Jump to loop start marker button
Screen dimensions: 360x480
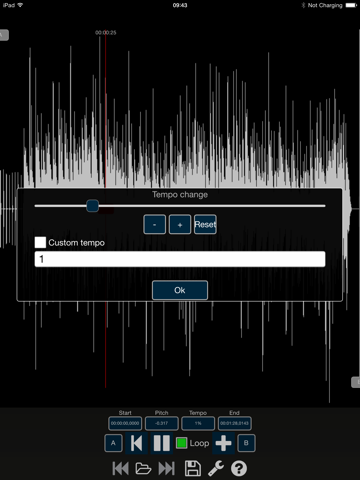[136, 443]
